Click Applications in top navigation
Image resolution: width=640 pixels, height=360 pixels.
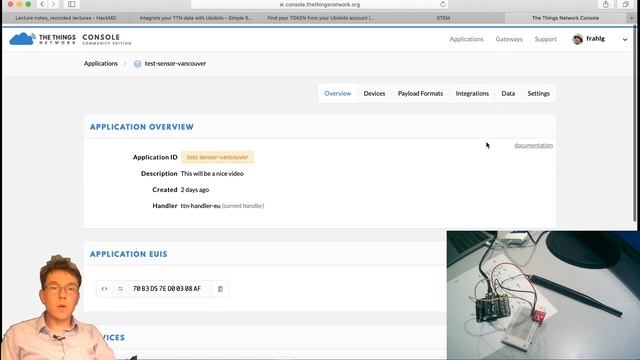click(x=466, y=39)
